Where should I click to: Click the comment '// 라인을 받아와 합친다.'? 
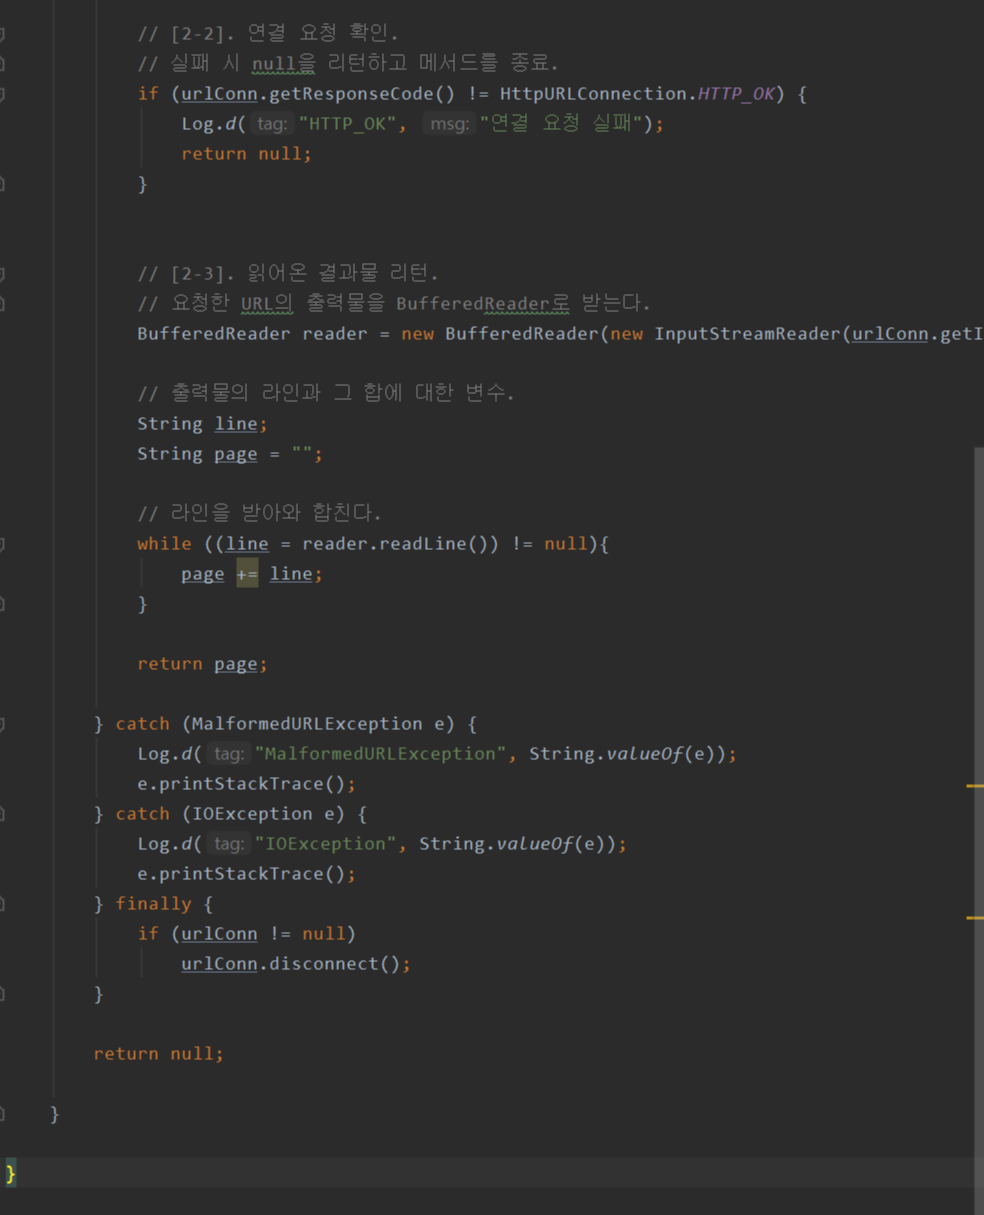(259, 514)
